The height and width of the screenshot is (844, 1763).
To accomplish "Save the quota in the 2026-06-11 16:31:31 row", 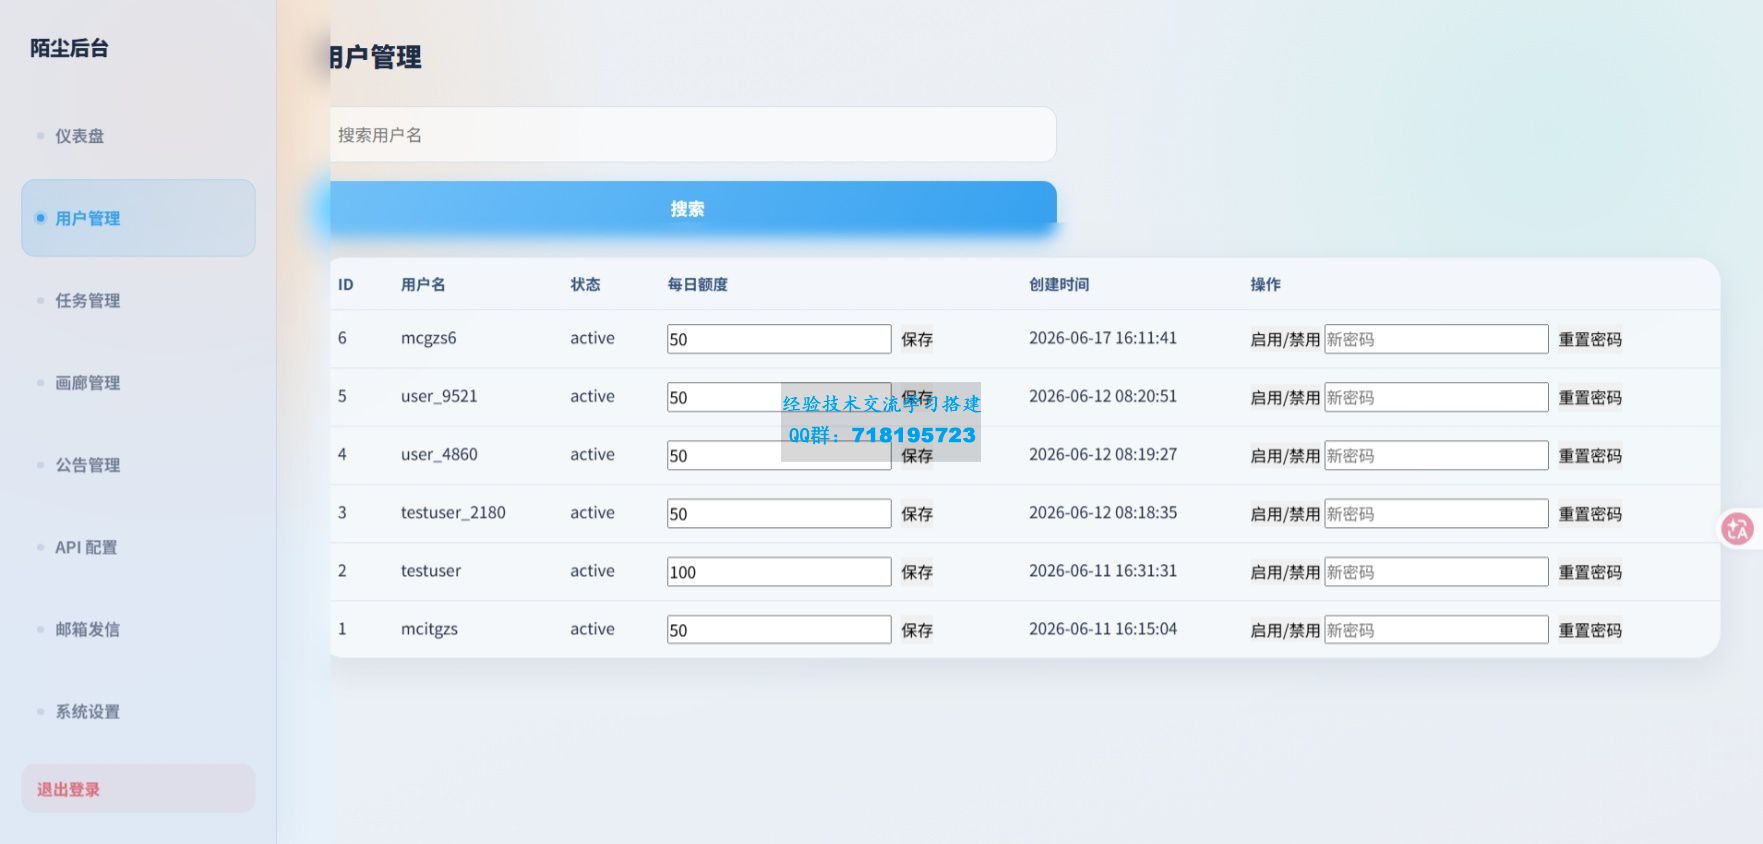I will click(917, 572).
